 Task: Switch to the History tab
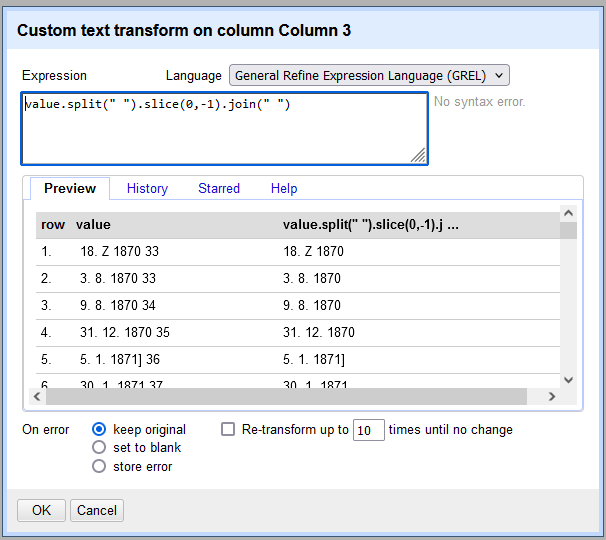pos(147,188)
